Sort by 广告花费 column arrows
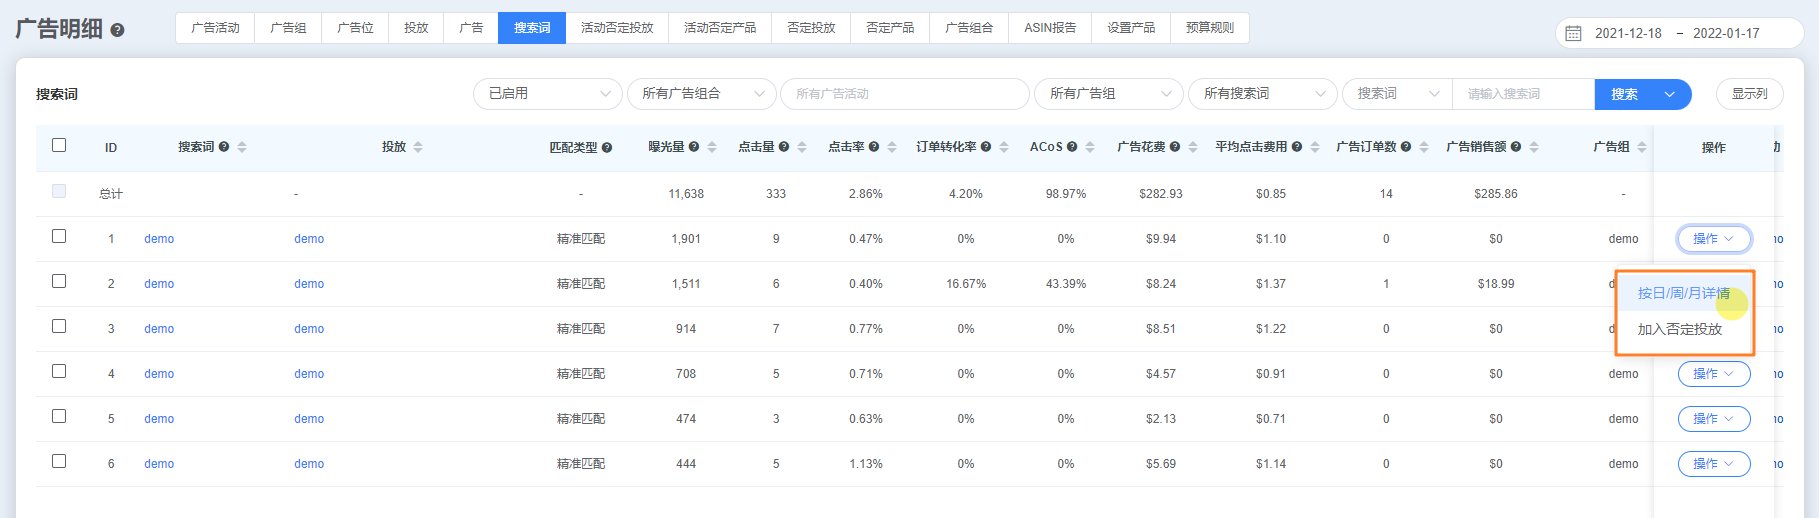Viewport: 1819px width, 518px height. tap(1193, 147)
